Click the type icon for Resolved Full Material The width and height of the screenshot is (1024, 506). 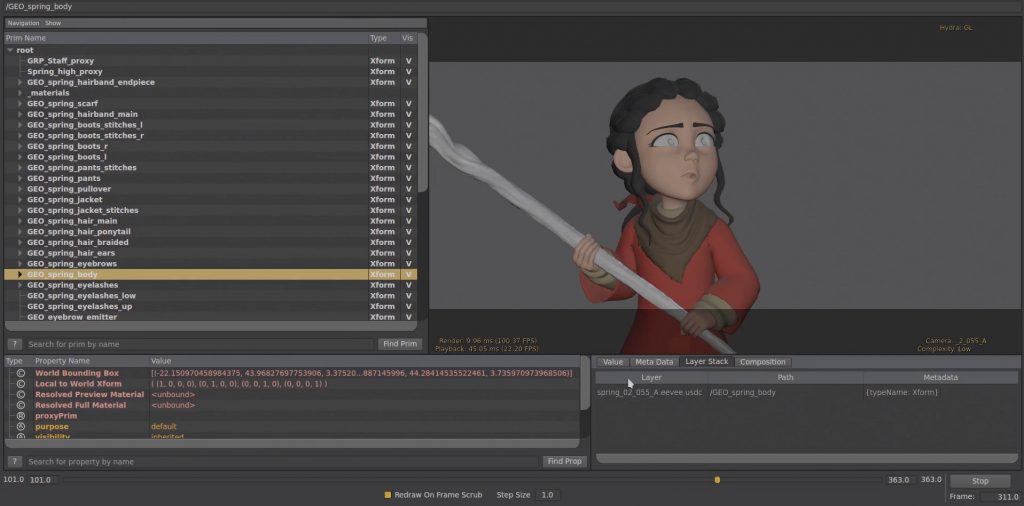20,405
